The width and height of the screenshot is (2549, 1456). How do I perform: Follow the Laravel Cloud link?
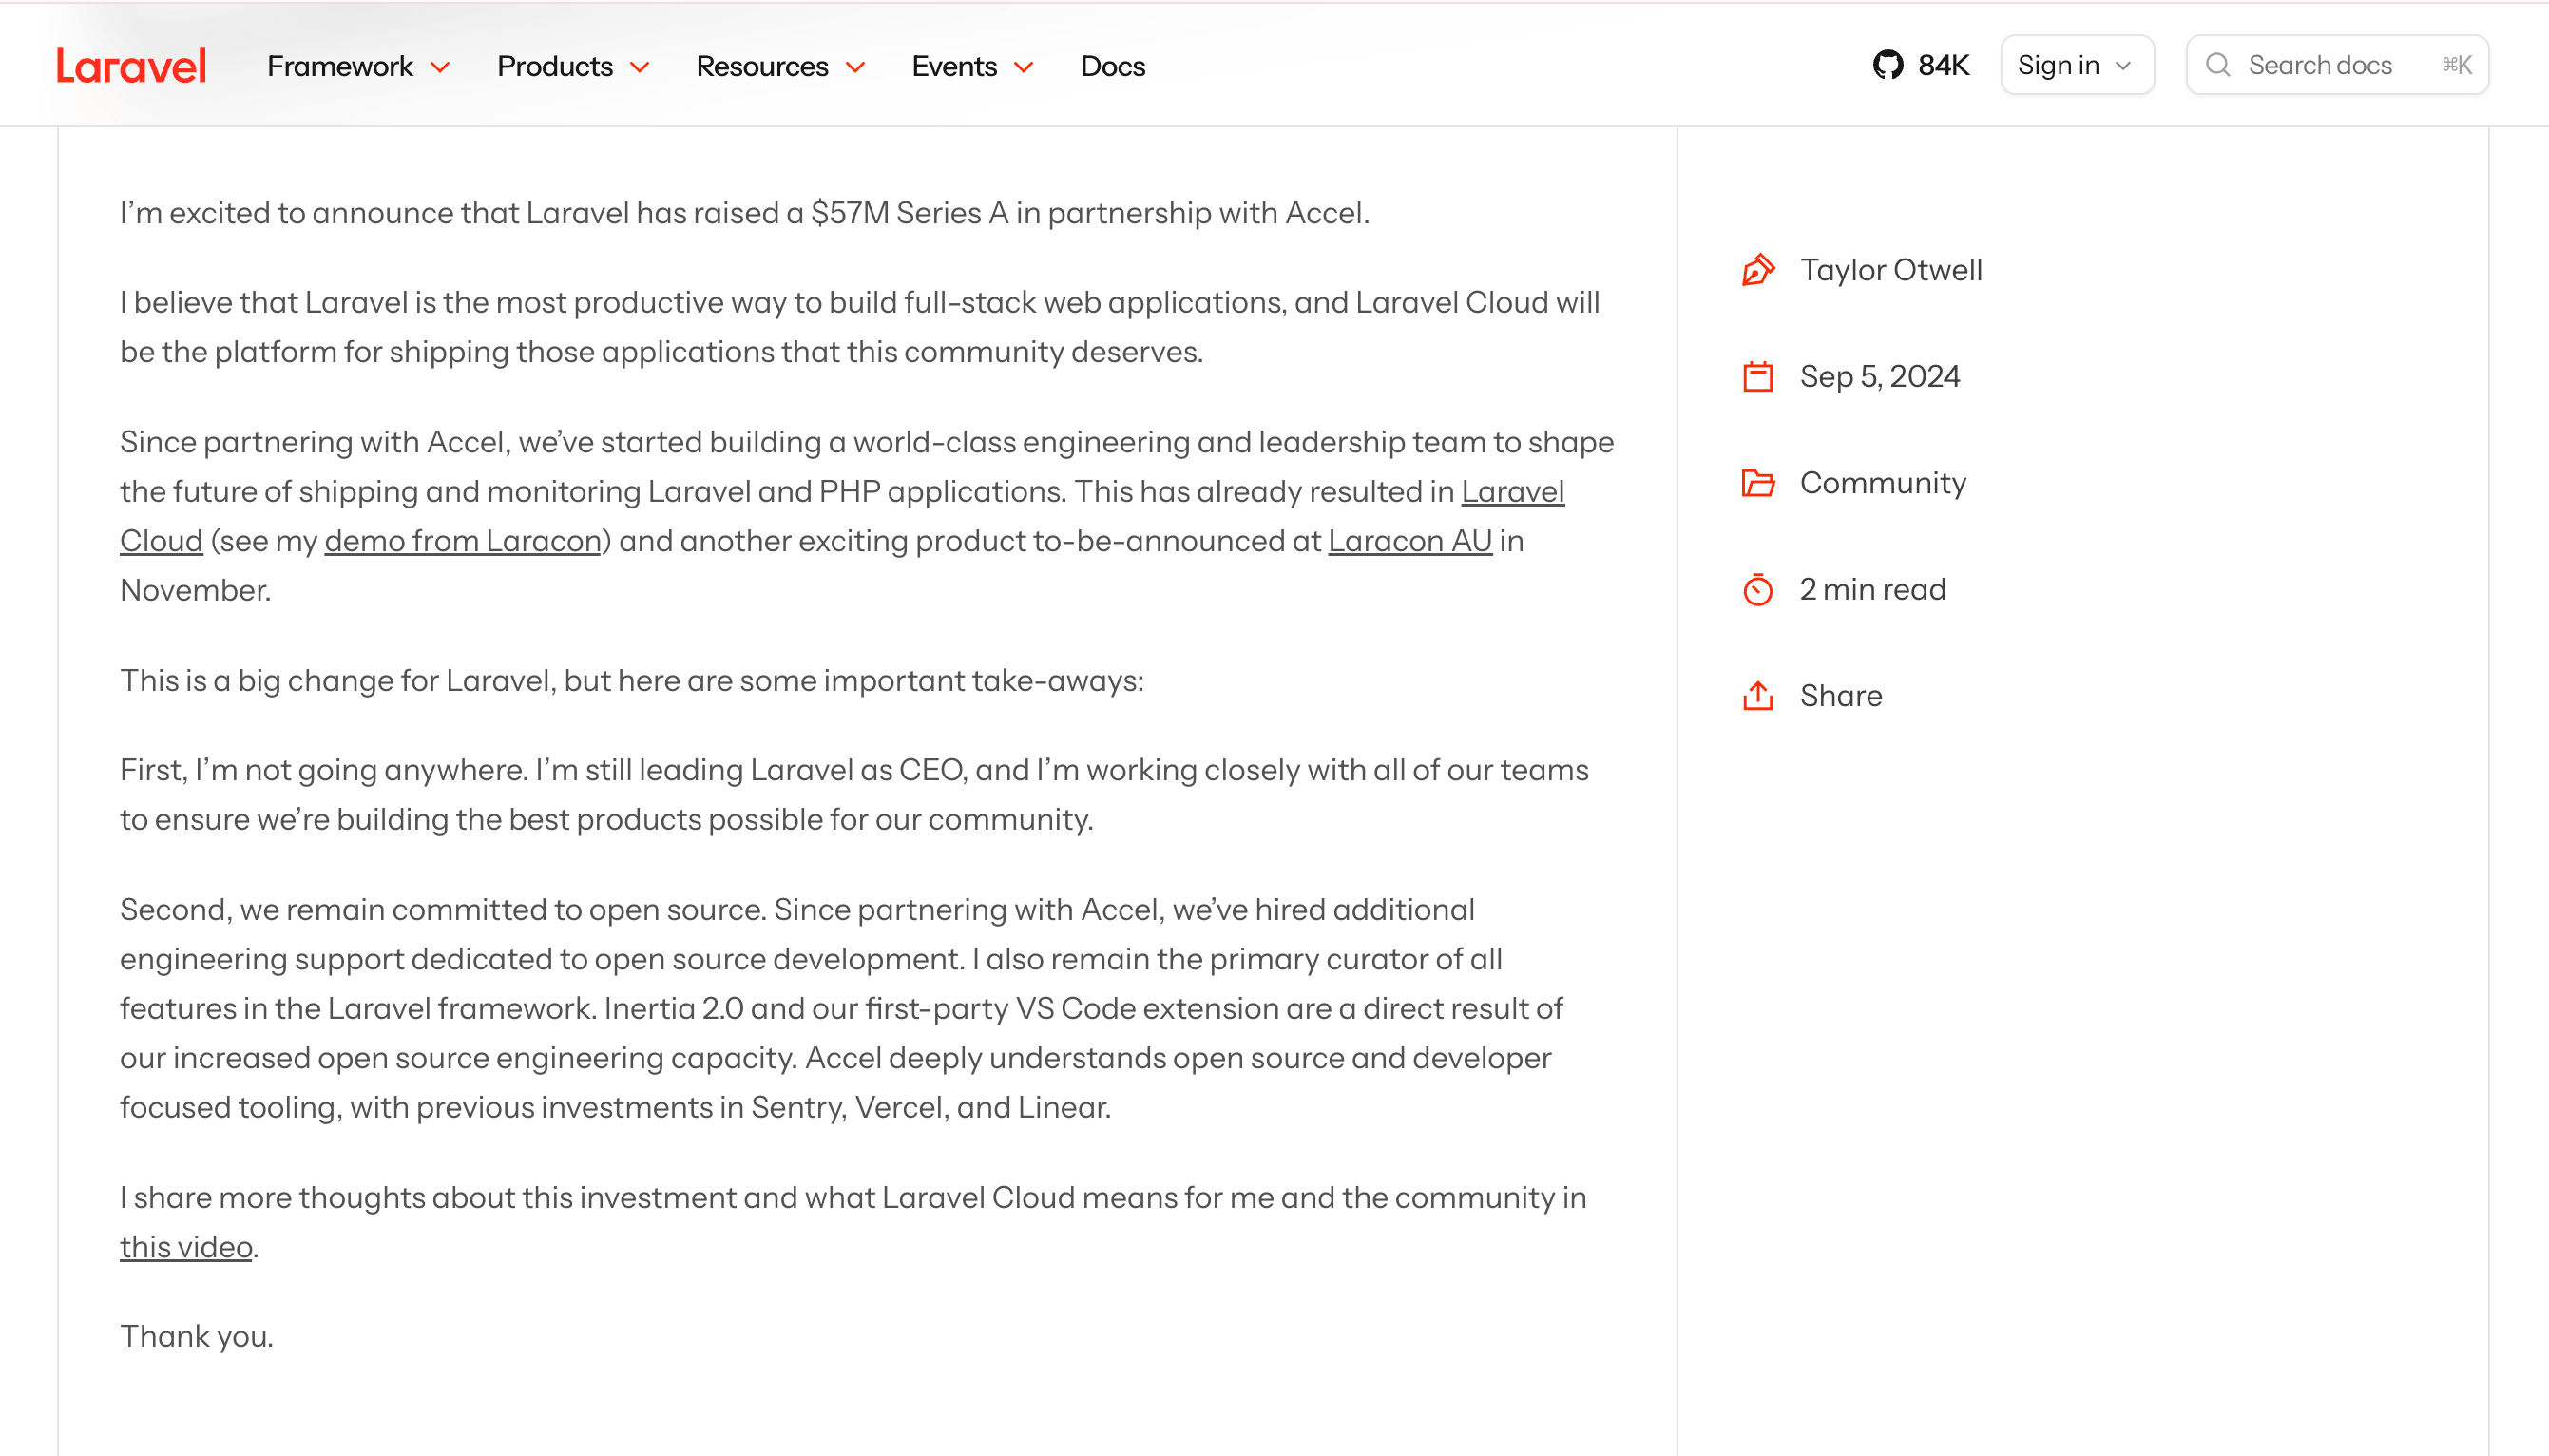pyautogui.click(x=1512, y=492)
